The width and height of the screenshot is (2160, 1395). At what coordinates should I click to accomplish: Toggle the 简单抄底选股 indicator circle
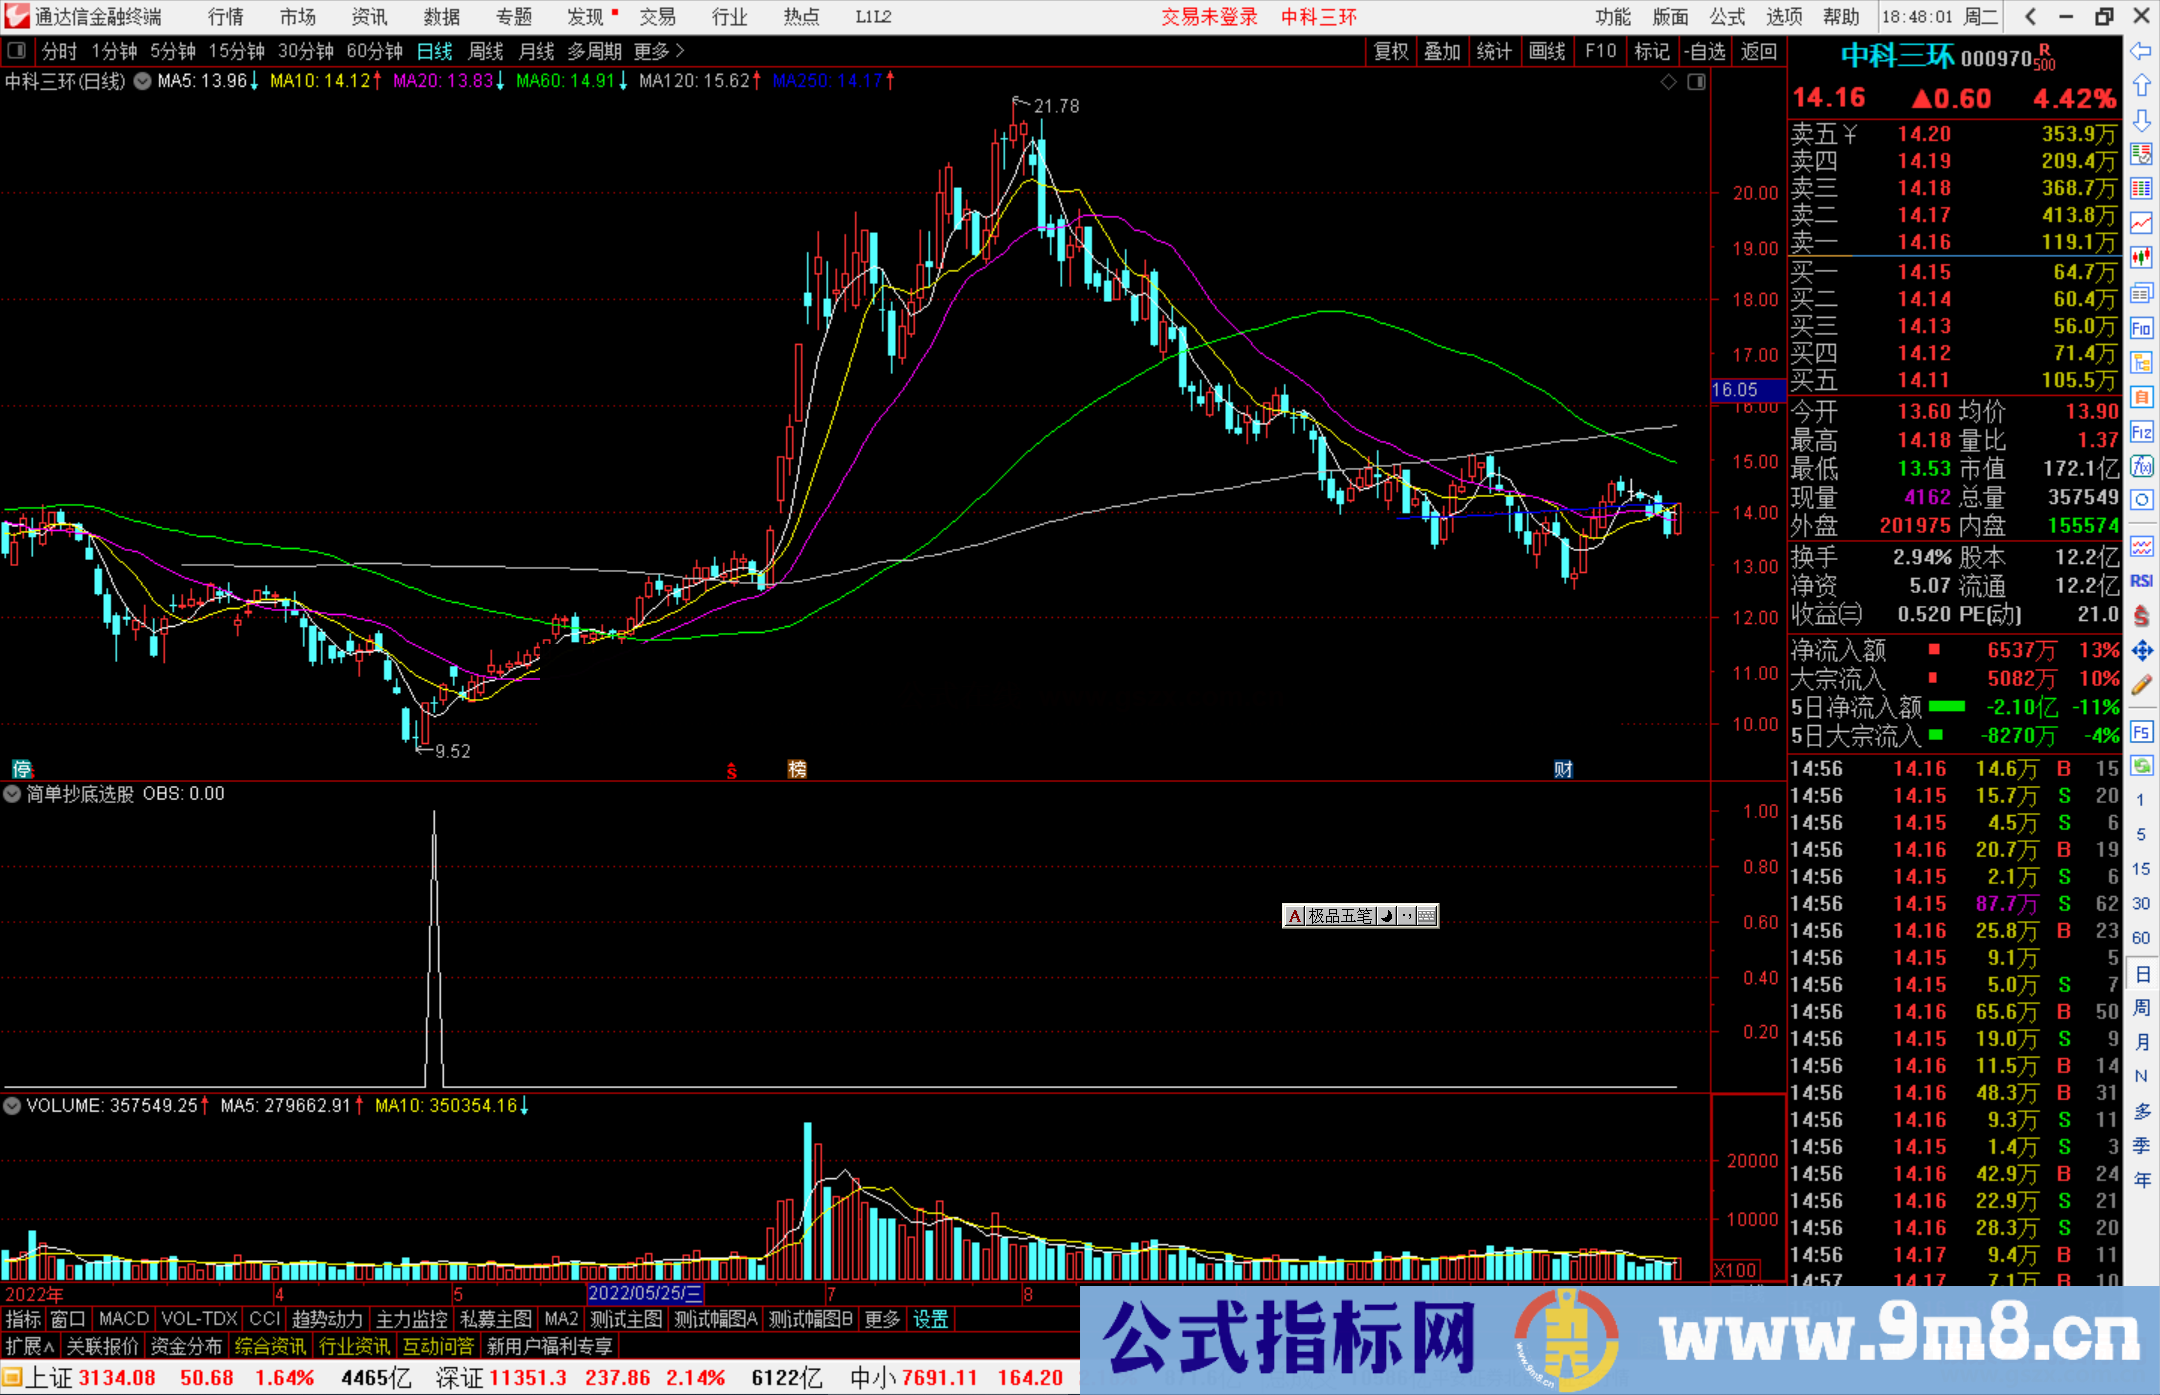[x=12, y=794]
